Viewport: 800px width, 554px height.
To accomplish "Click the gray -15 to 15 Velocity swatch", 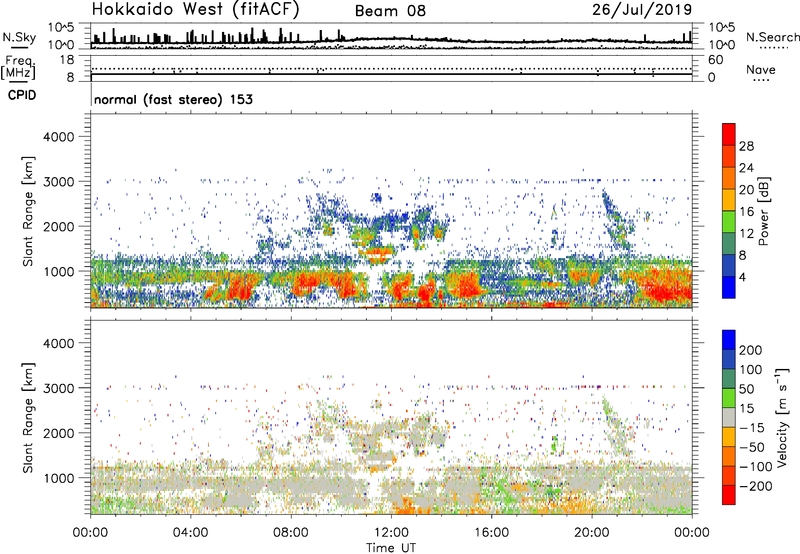I will click(729, 417).
